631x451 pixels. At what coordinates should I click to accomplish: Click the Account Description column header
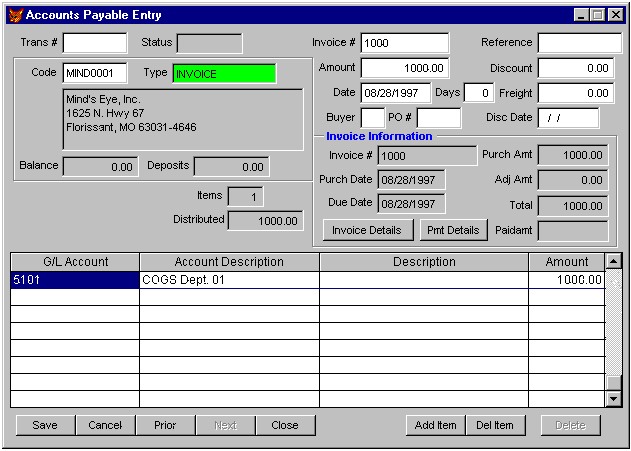[229, 262]
